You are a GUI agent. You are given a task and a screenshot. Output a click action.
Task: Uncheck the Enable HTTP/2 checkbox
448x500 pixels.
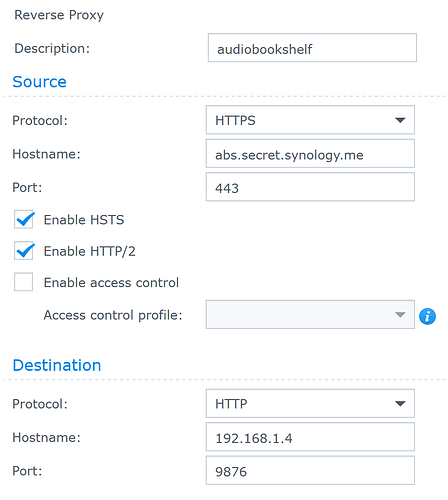pos(23,251)
